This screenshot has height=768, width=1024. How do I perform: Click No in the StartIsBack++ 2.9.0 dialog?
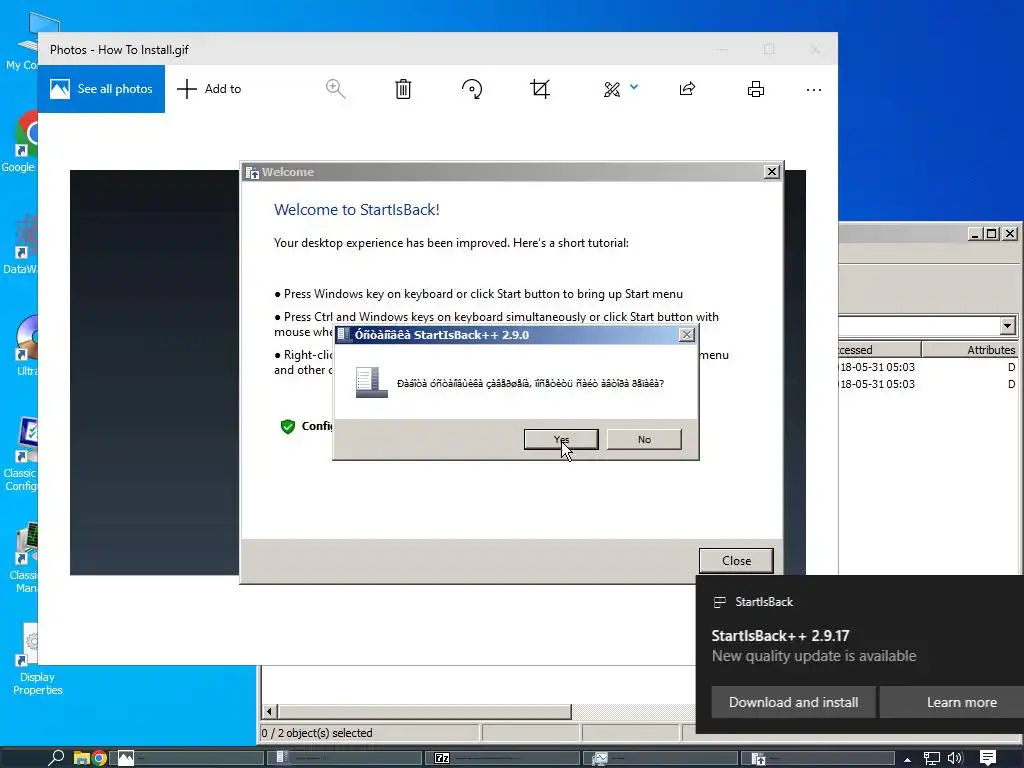point(644,440)
